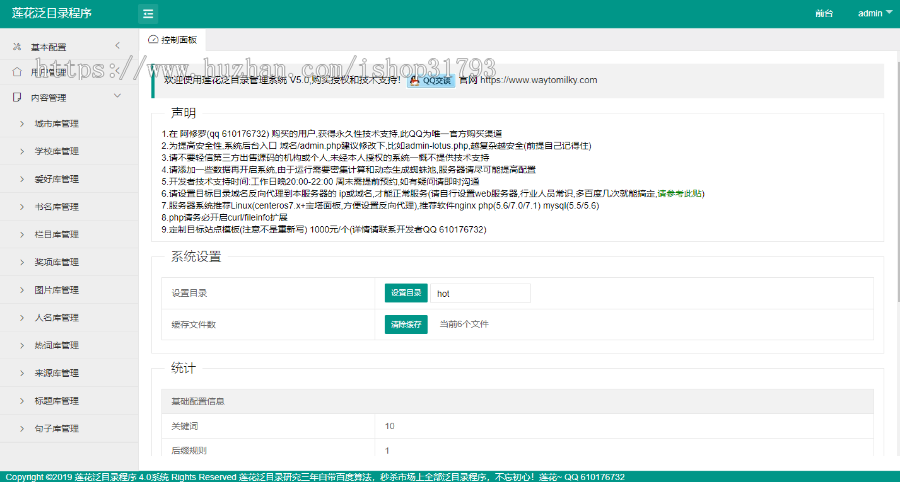Click the 关键词 row label

click(x=185, y=426)
